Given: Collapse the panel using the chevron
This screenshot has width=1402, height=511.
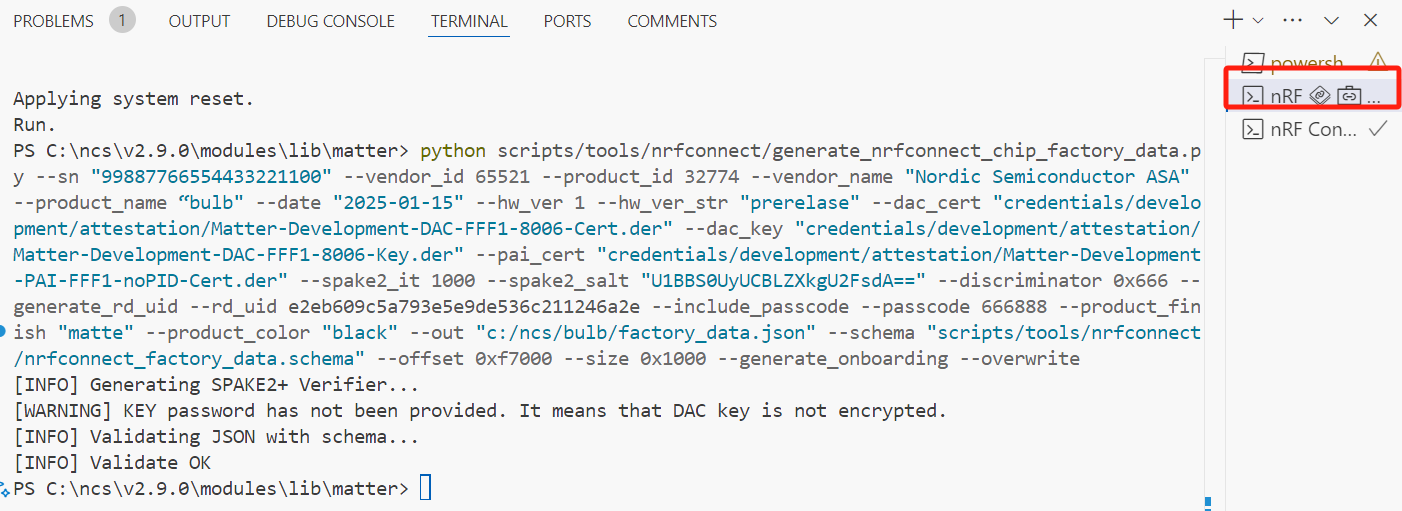Looking at the screenshot, I should (1332, 20).
